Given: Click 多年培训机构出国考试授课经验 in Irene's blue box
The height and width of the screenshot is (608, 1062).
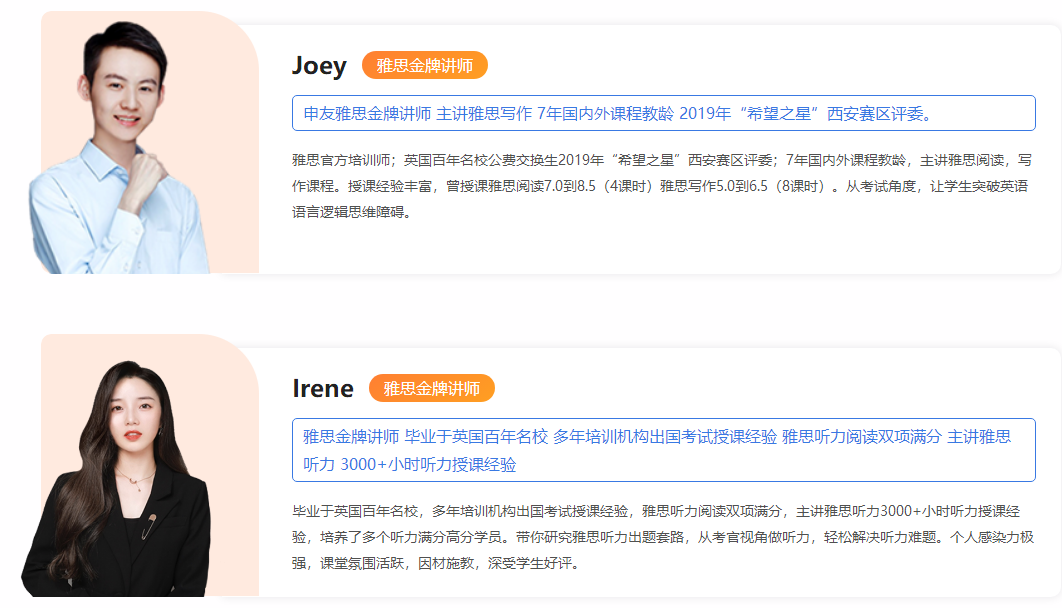Looking at the screenshot, I should tap(665, 436).
